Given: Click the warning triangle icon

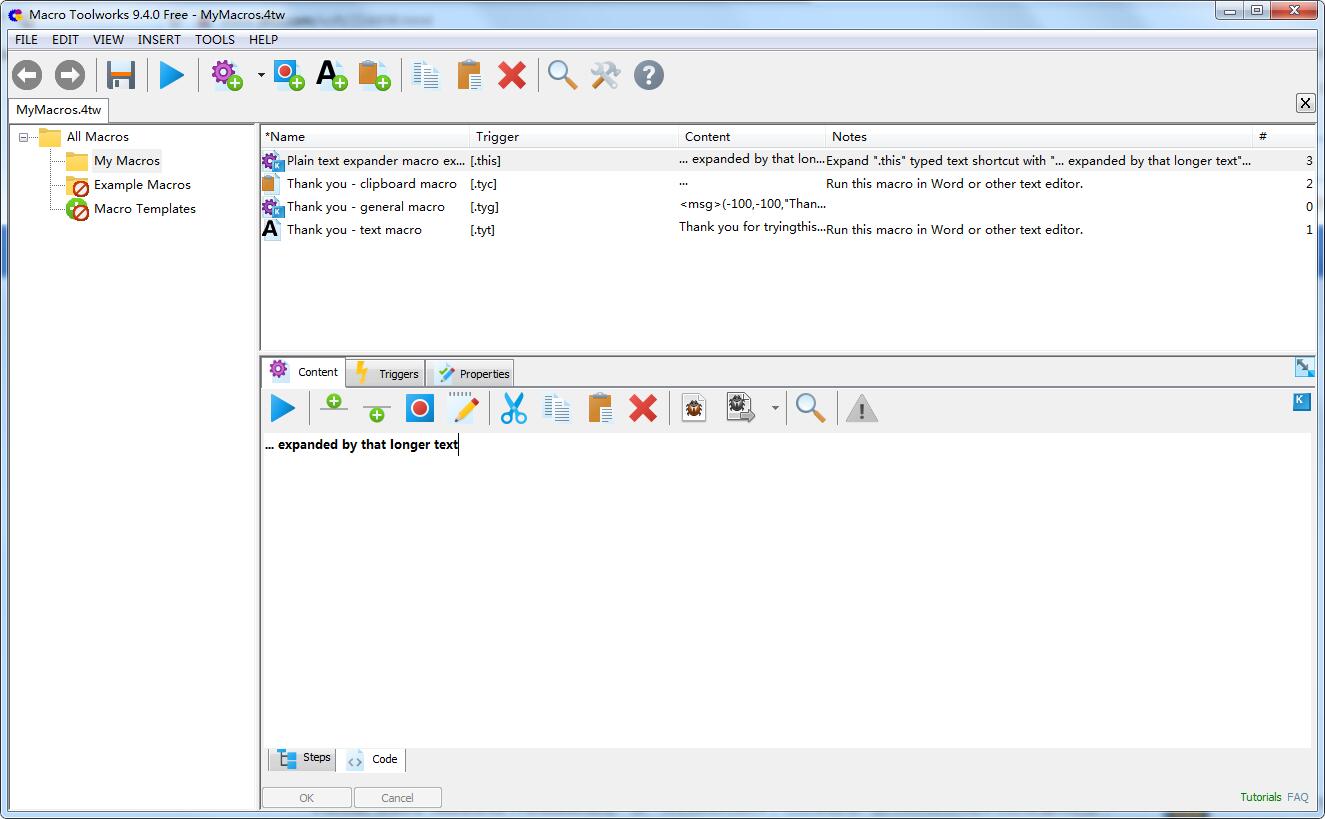Looking at the screenshot, I should pos(862,408).
